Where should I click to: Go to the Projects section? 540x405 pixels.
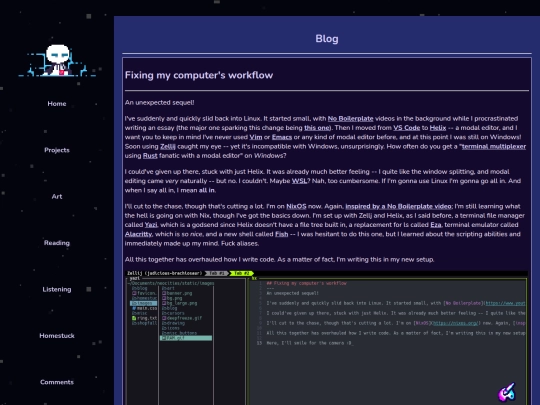(x=57, y=150)
